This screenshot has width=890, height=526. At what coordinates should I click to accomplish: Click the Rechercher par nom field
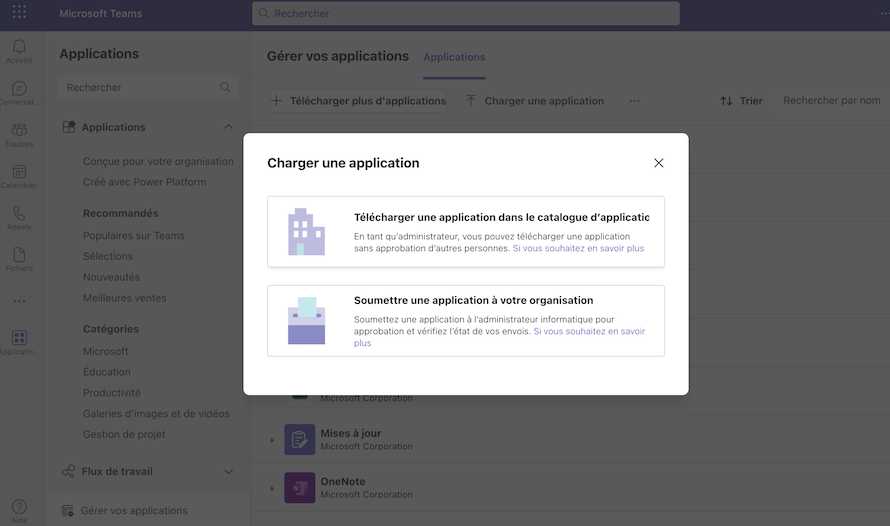832,100
